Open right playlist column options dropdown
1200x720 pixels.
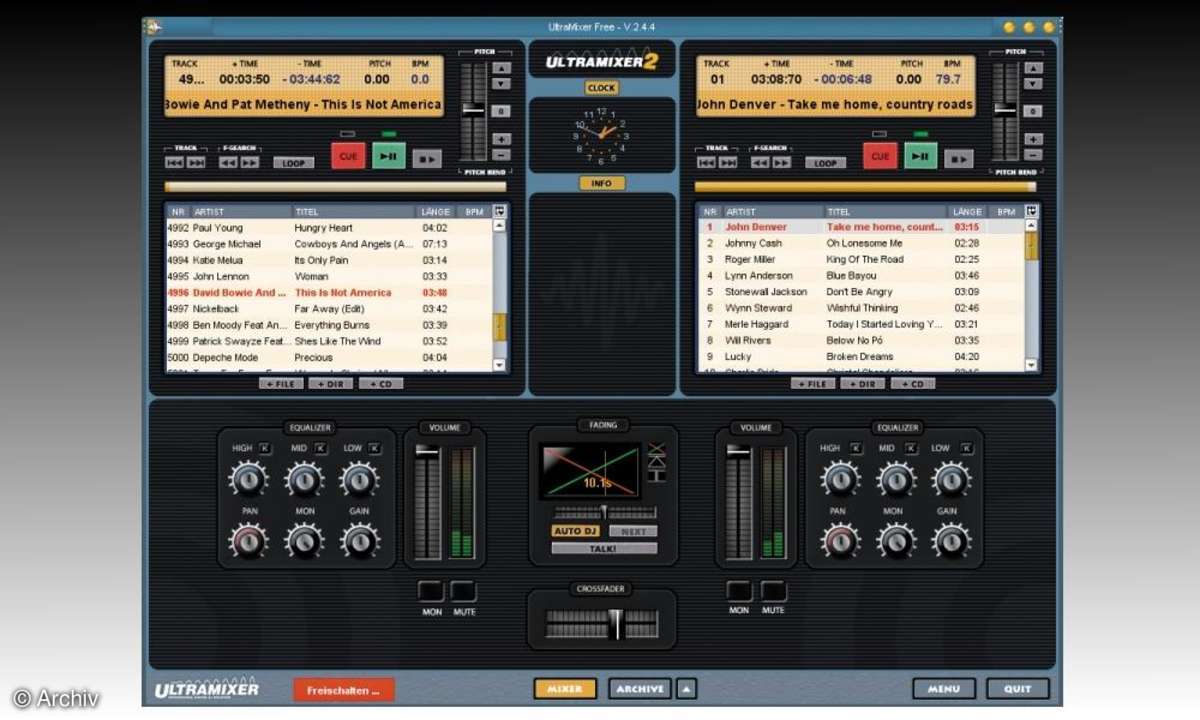tap(1031, 211)
